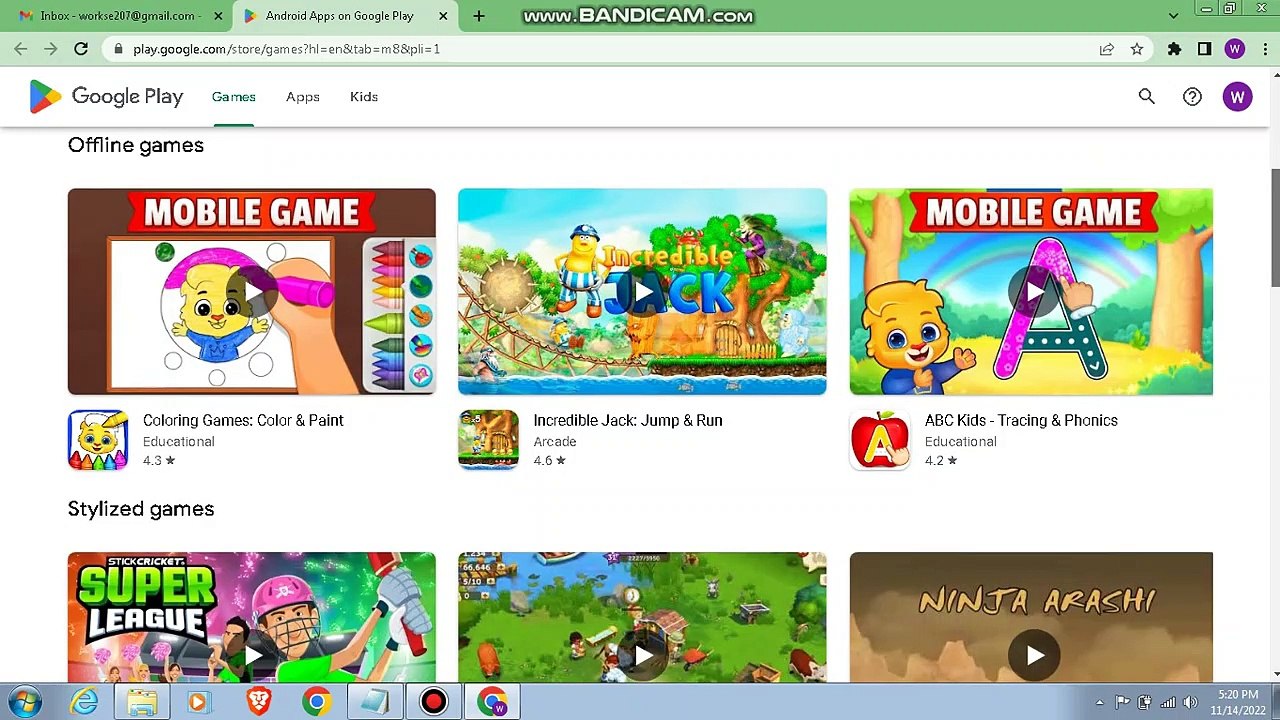Show hidden system tray icons
The height and width of the screenshot is (720, 1280).
[x=1099, y=702]
